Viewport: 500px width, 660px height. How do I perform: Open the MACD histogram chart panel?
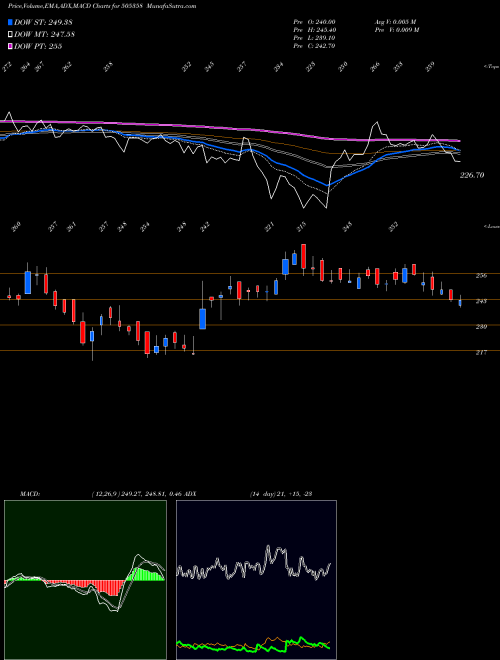85,580
